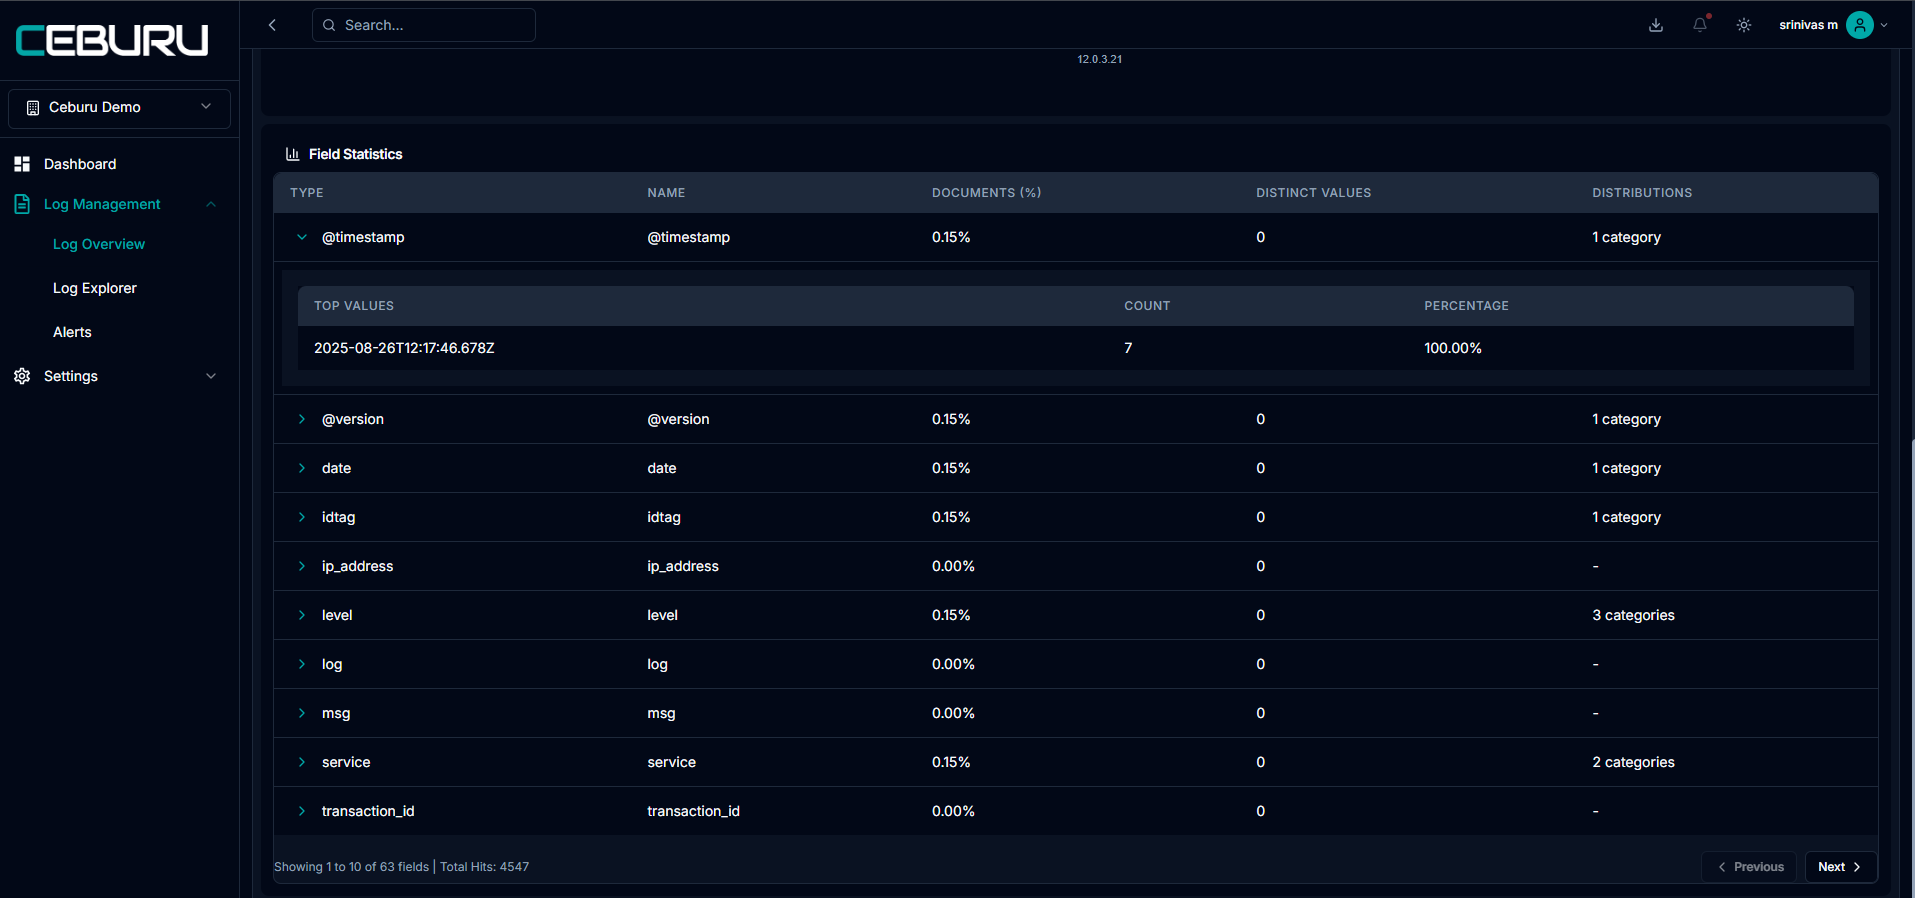The height and width of the screenshot is (898, 1915).
Task: Focus the Search input field
Action: coord(424,25)
